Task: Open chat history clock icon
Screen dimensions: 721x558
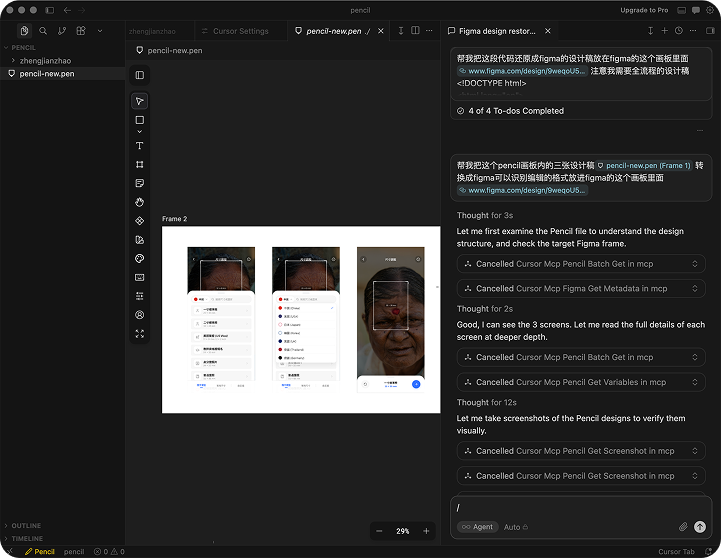Action: (x=679, y=30)
